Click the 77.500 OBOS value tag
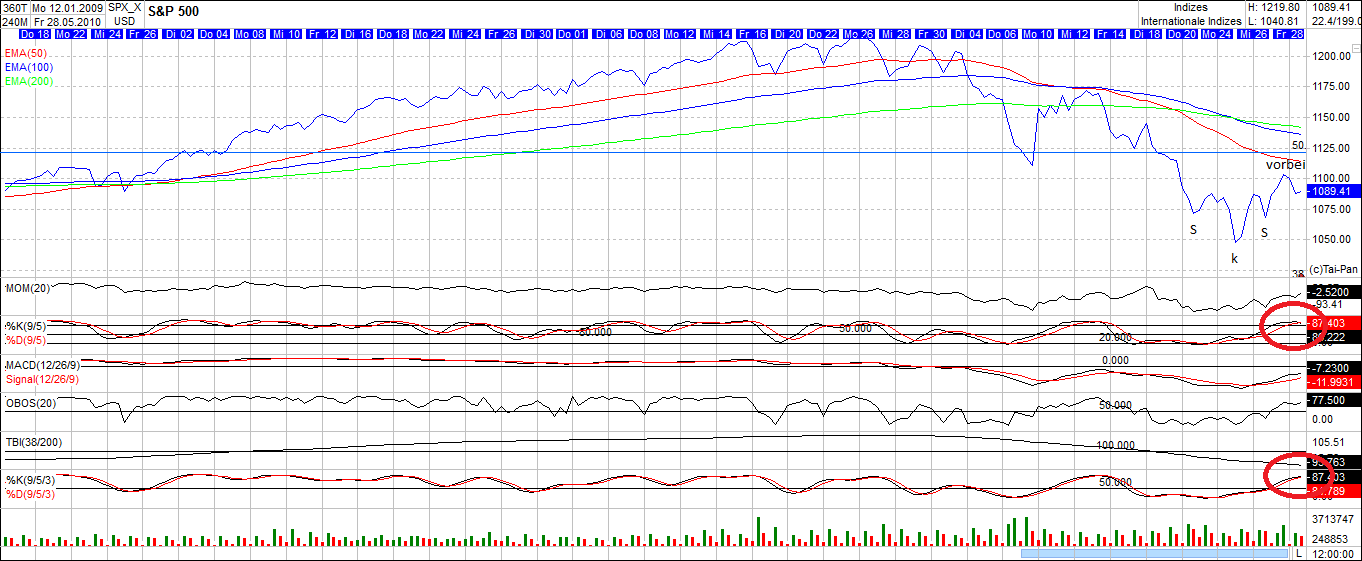The image size is (1362, 561). coord(1332,400)
